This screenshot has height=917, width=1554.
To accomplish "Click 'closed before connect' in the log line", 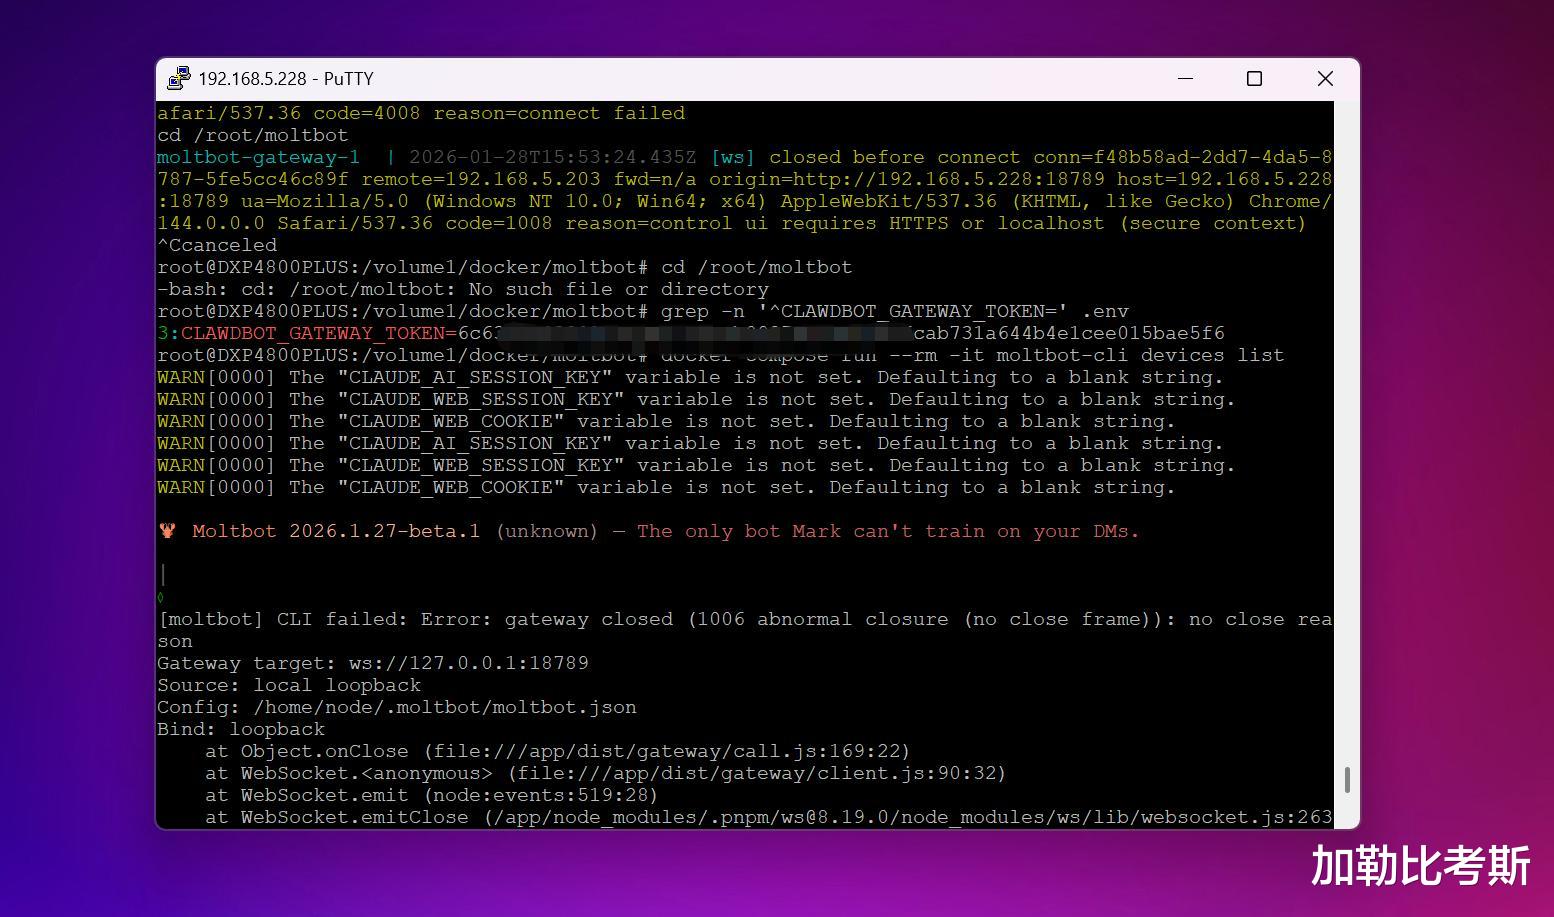I will click(895, 157).
